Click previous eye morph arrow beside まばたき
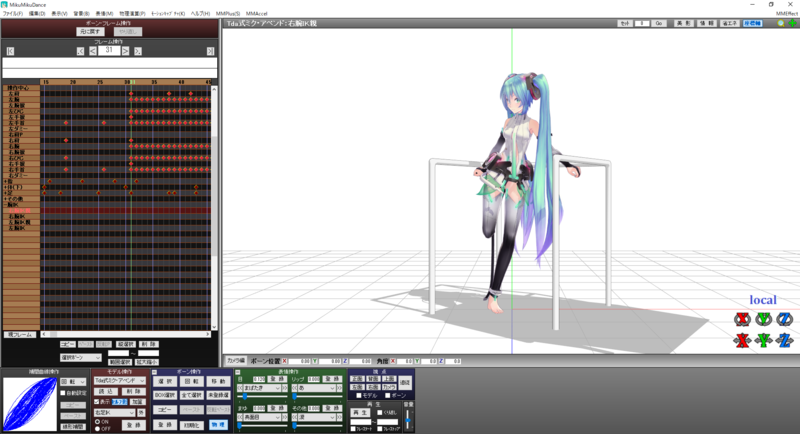800x434 pixels. pos(239,388)
